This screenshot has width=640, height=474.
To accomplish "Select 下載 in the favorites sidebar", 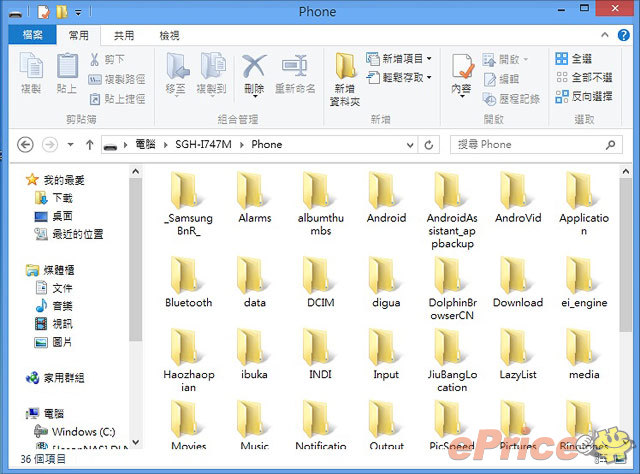I will [x=61, y=198].
